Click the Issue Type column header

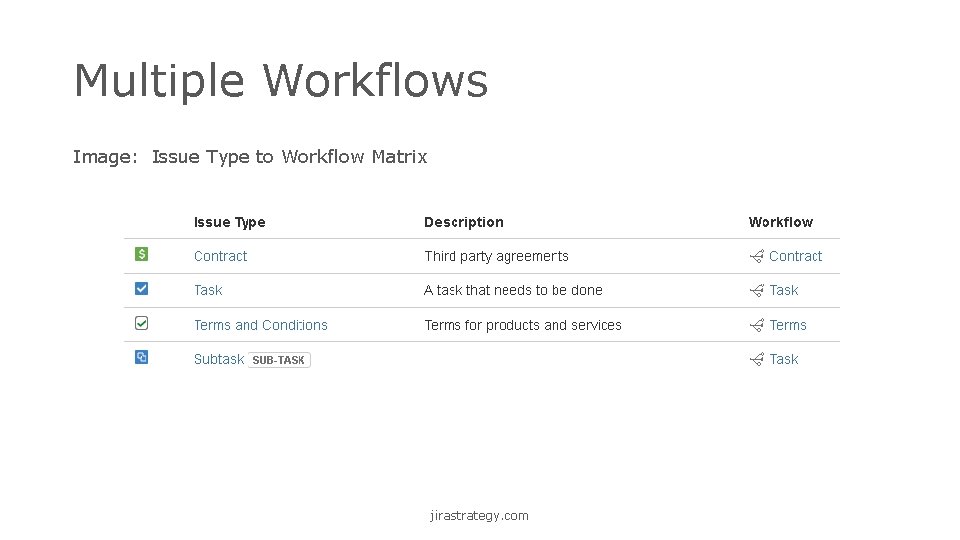(x=229, y=222)
